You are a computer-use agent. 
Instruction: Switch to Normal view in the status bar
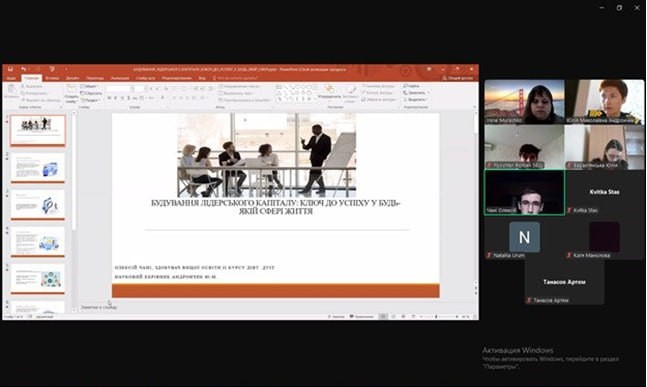pos(383,316)
